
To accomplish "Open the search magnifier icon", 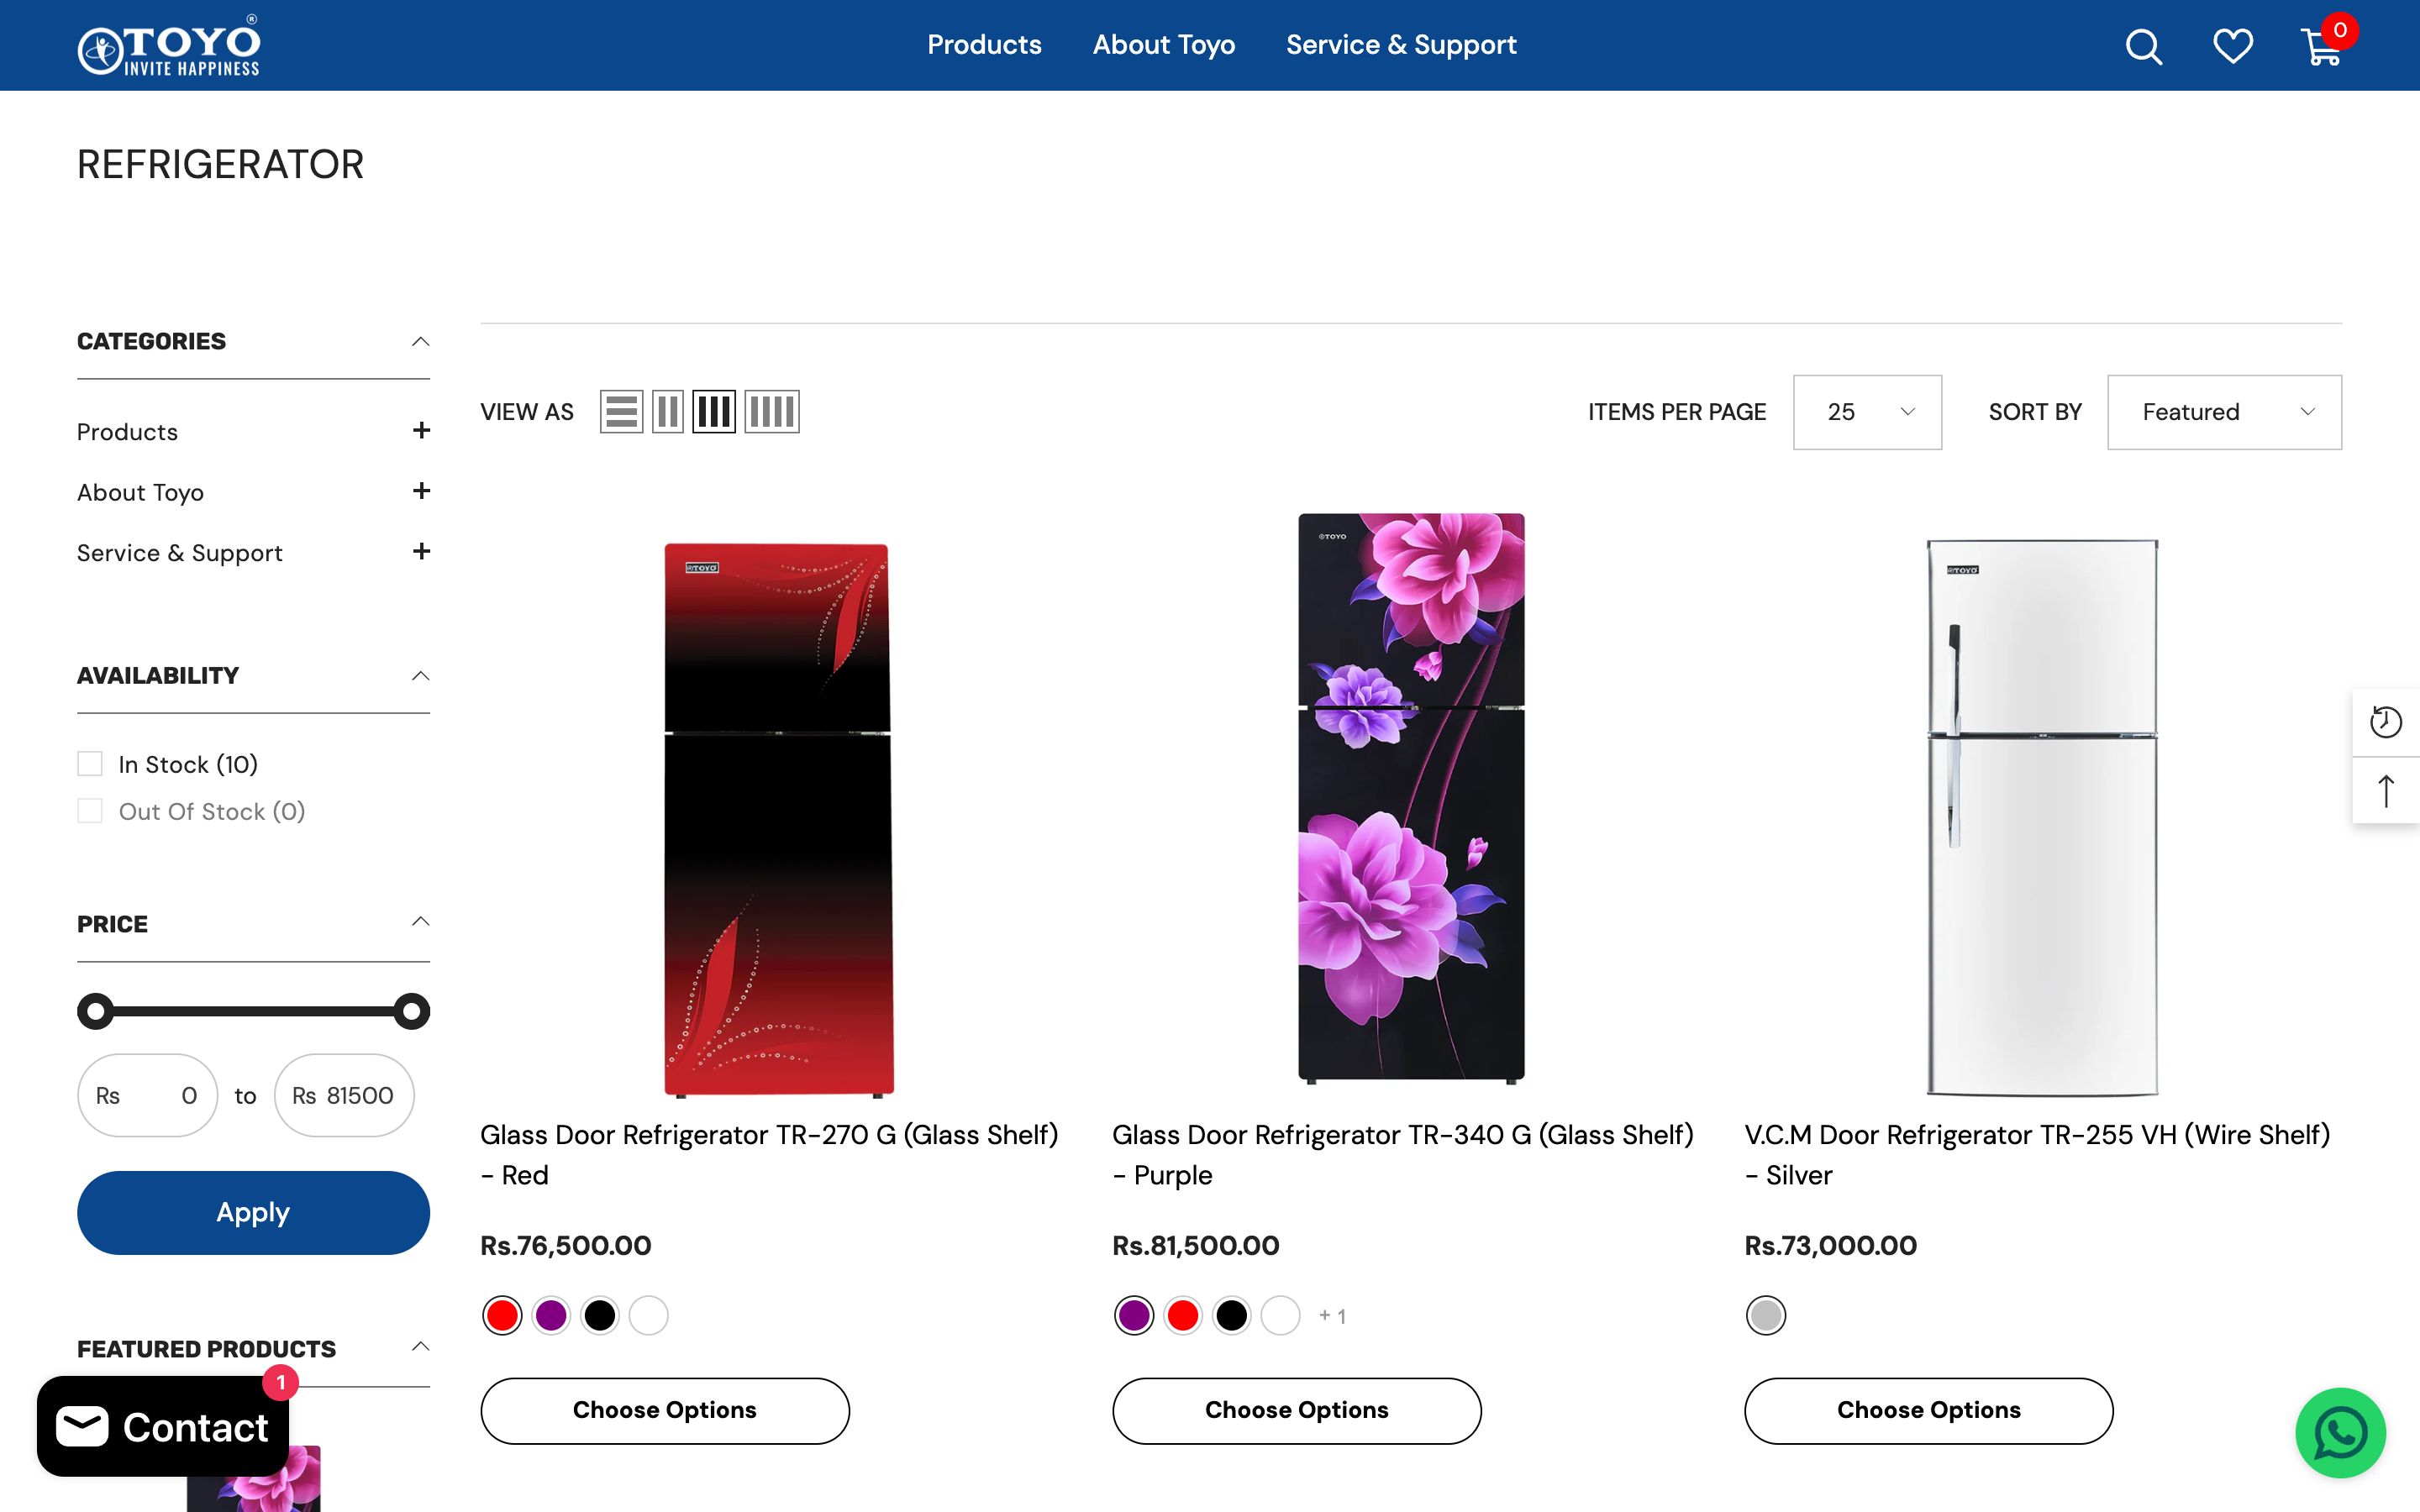I will [x=2143, y=46].
